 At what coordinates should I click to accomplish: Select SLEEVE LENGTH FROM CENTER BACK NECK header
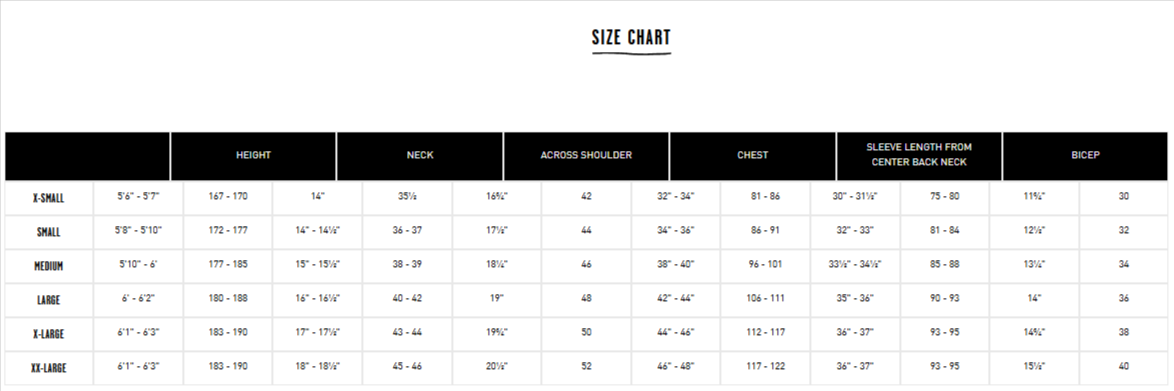(x=919, y=156)
